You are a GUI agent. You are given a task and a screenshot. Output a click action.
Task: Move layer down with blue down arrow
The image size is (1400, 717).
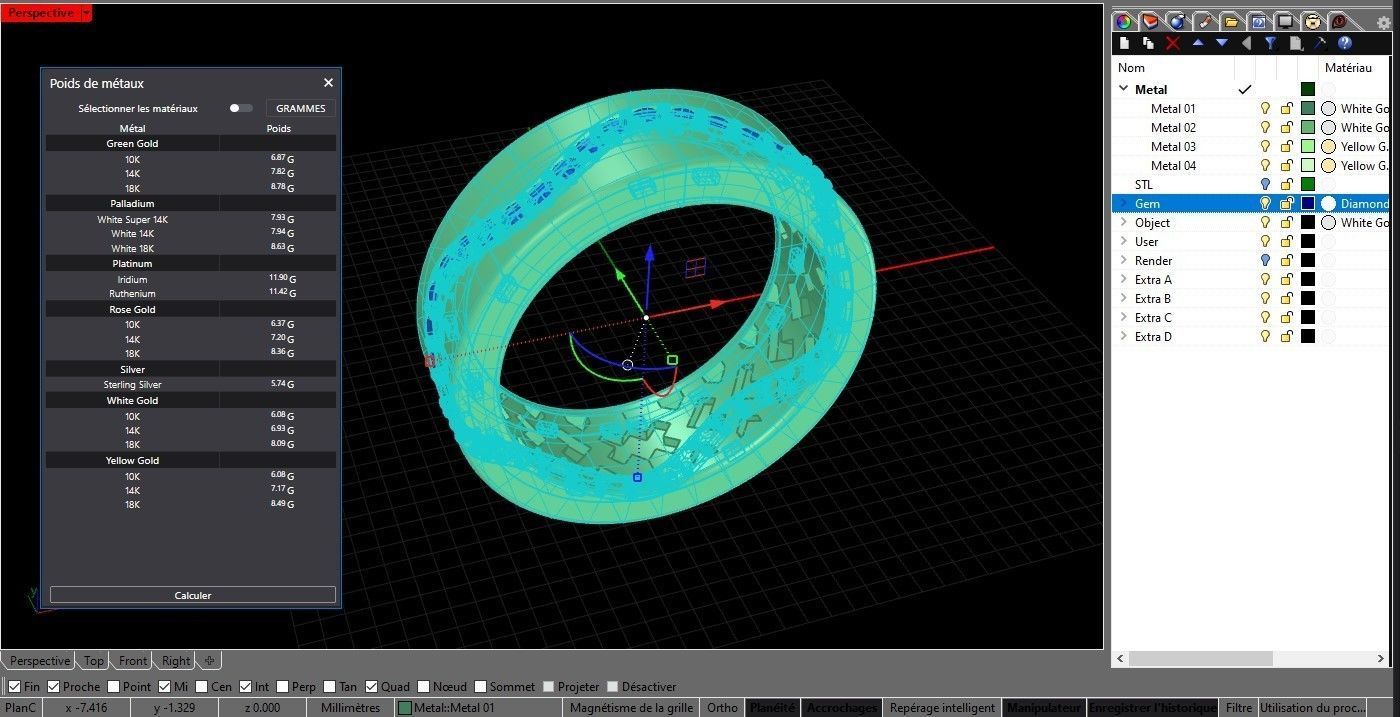coord(1222,43)
